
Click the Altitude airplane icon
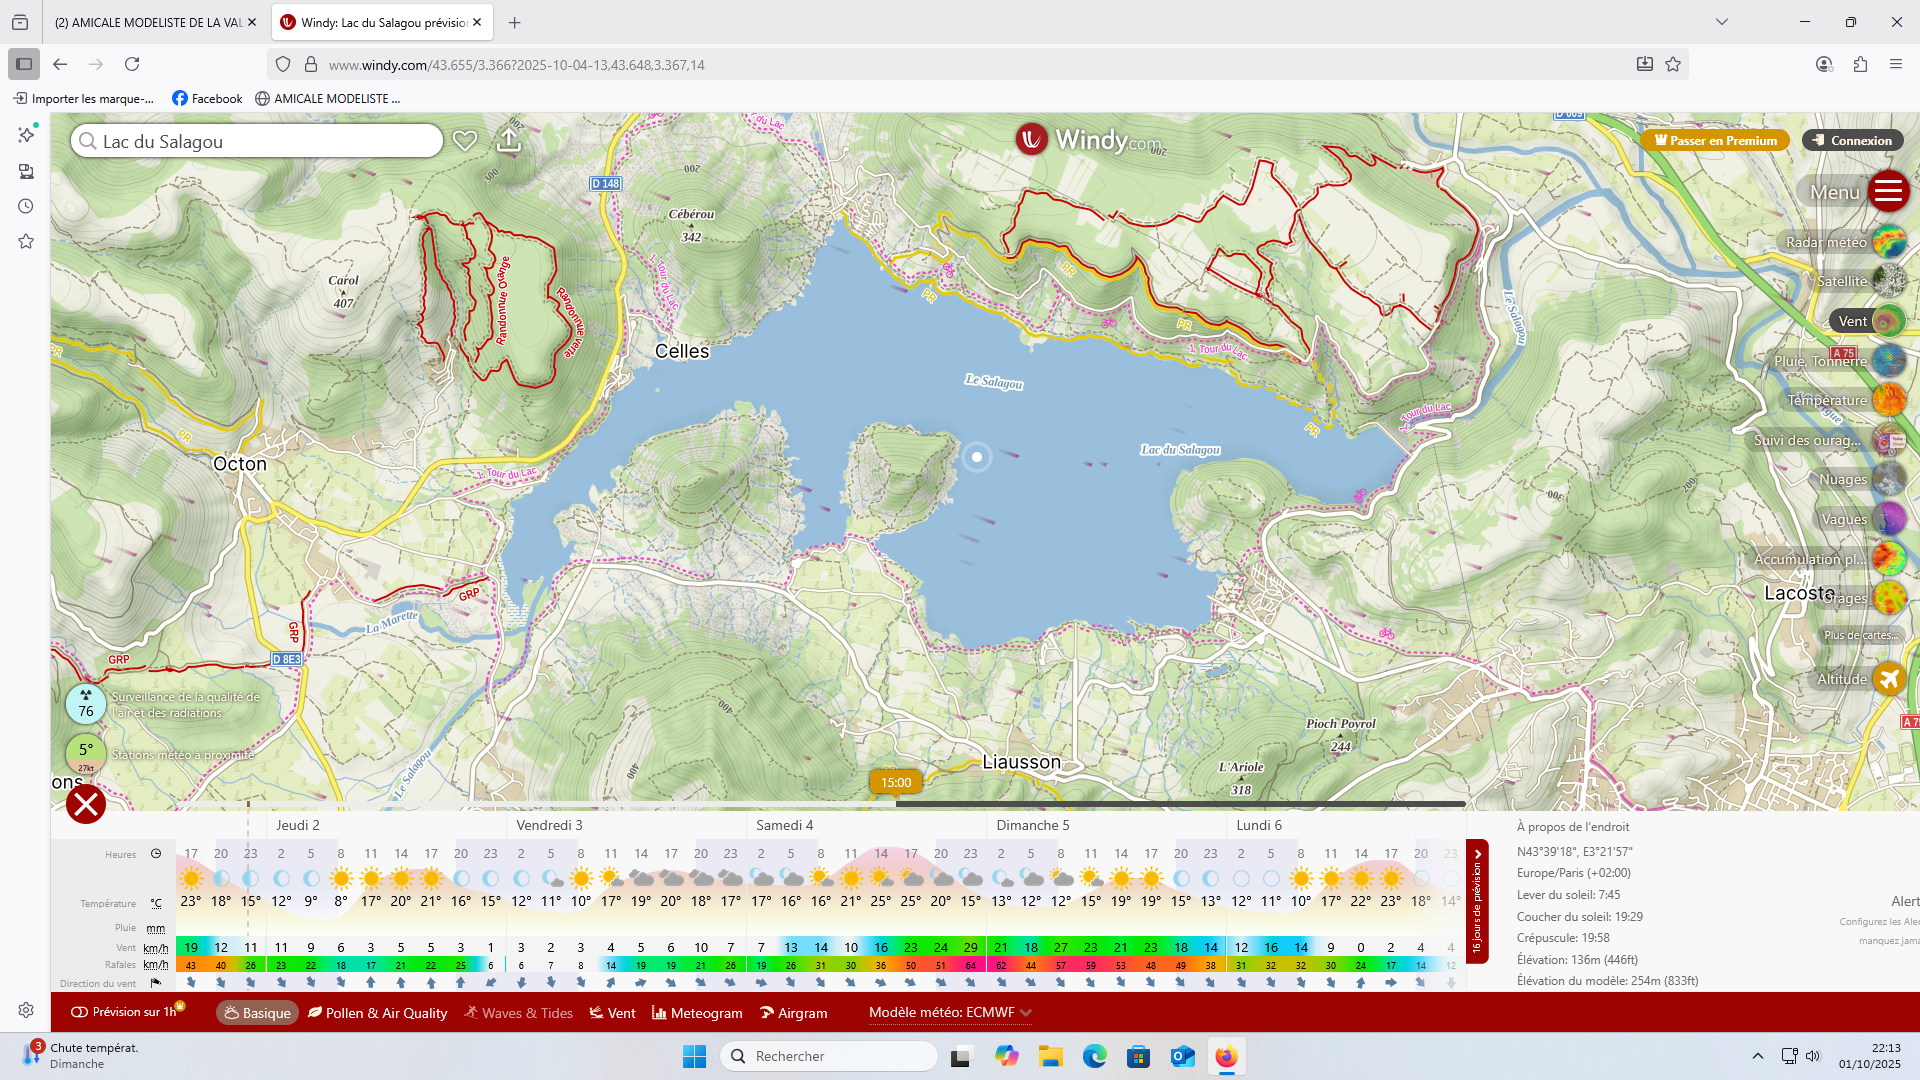(1888, 679)
